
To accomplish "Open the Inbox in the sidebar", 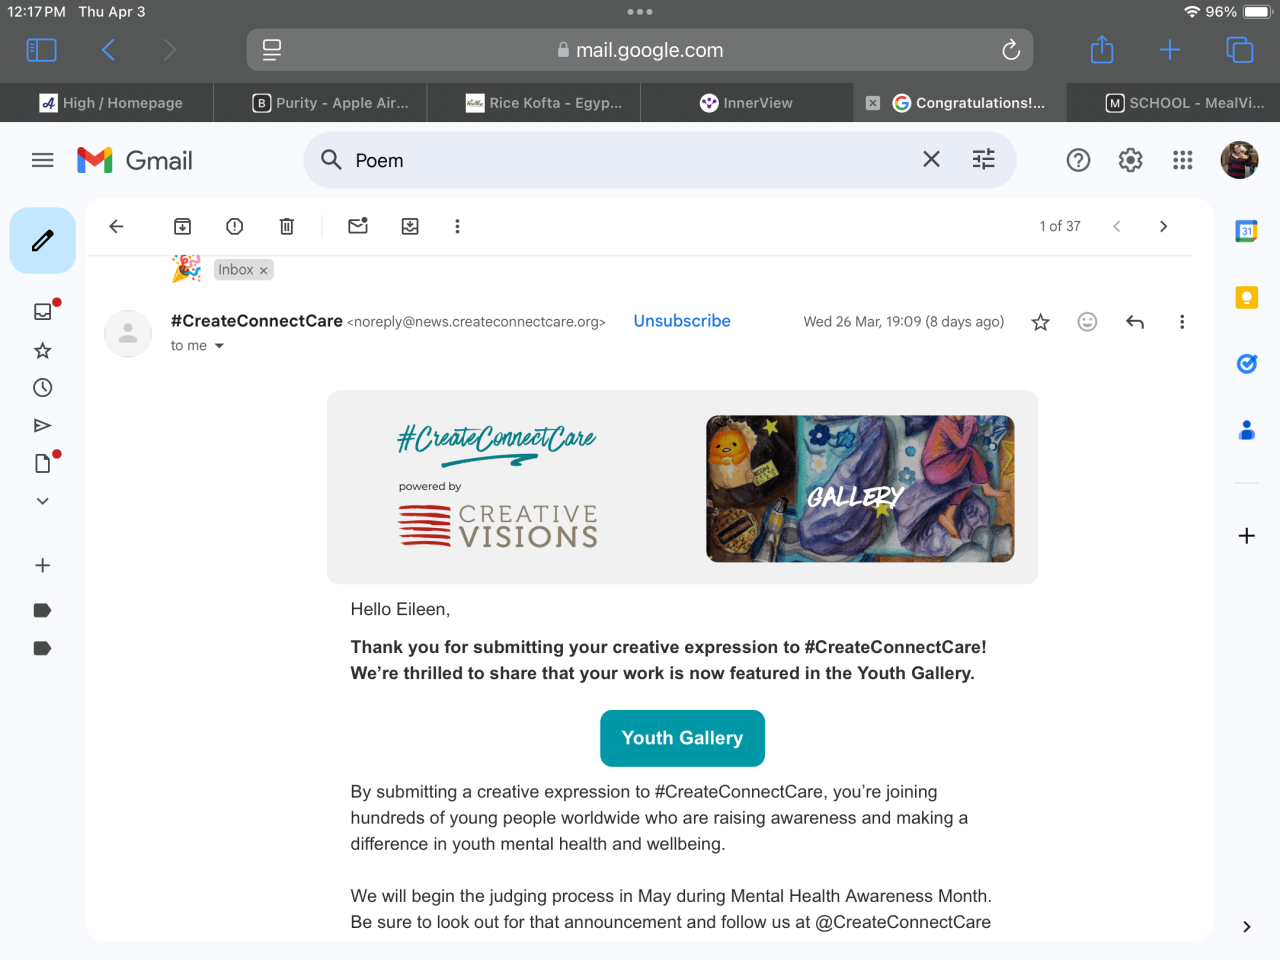I will point(42,311).
